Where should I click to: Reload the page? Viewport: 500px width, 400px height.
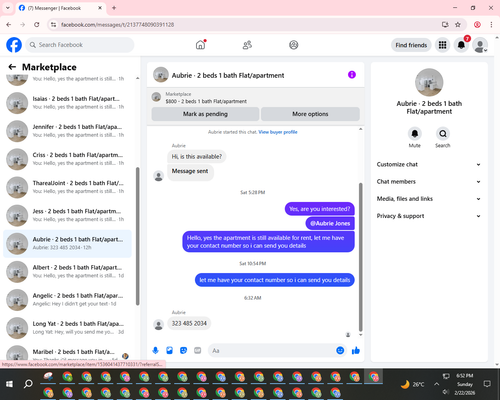(x=37, y=24)
